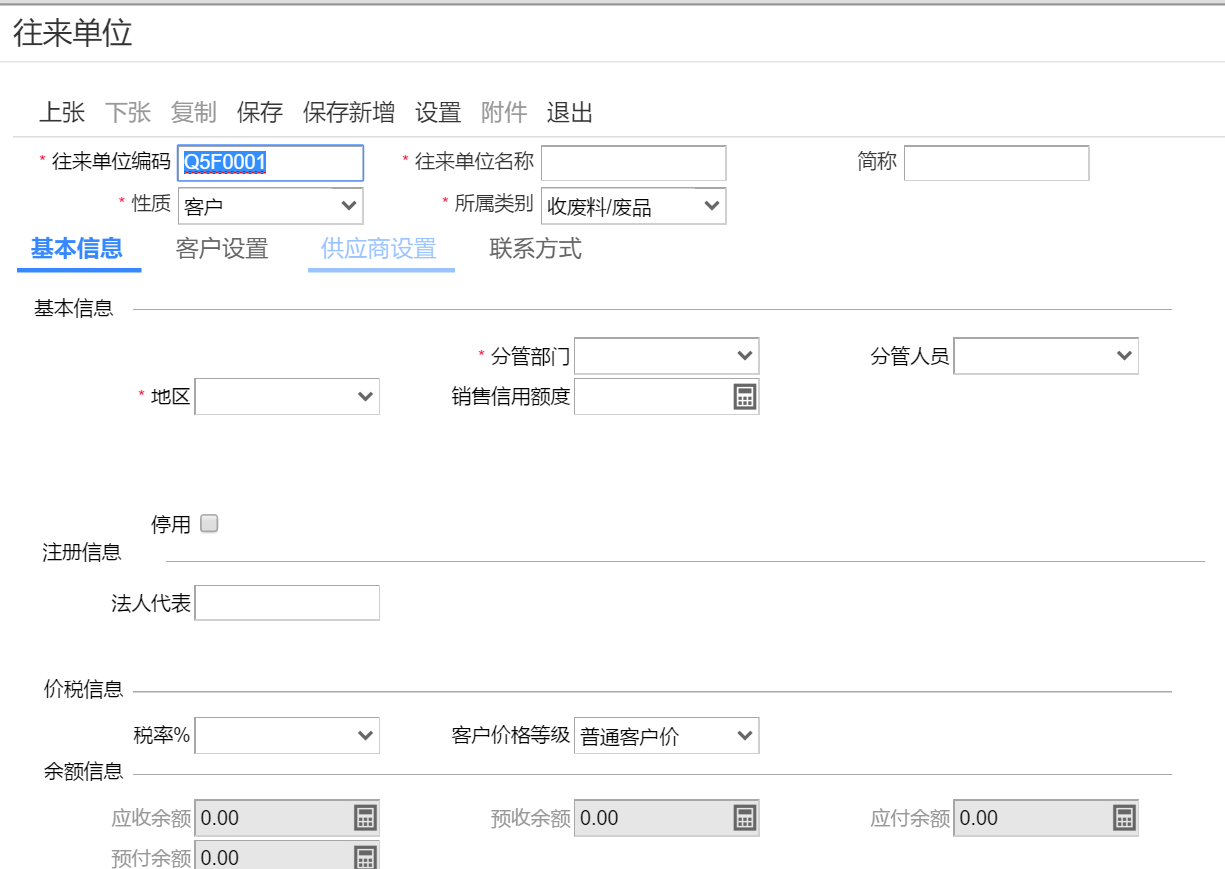Image resolution: width=1225 pixels, height=869 pixels.
Task: Click the 下张 toolbar button
Action: point(128,113)
